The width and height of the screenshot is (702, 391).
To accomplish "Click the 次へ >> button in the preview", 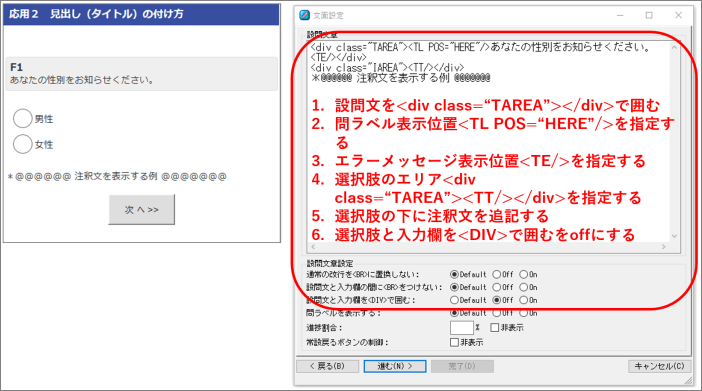I will [x=141, y=210].
